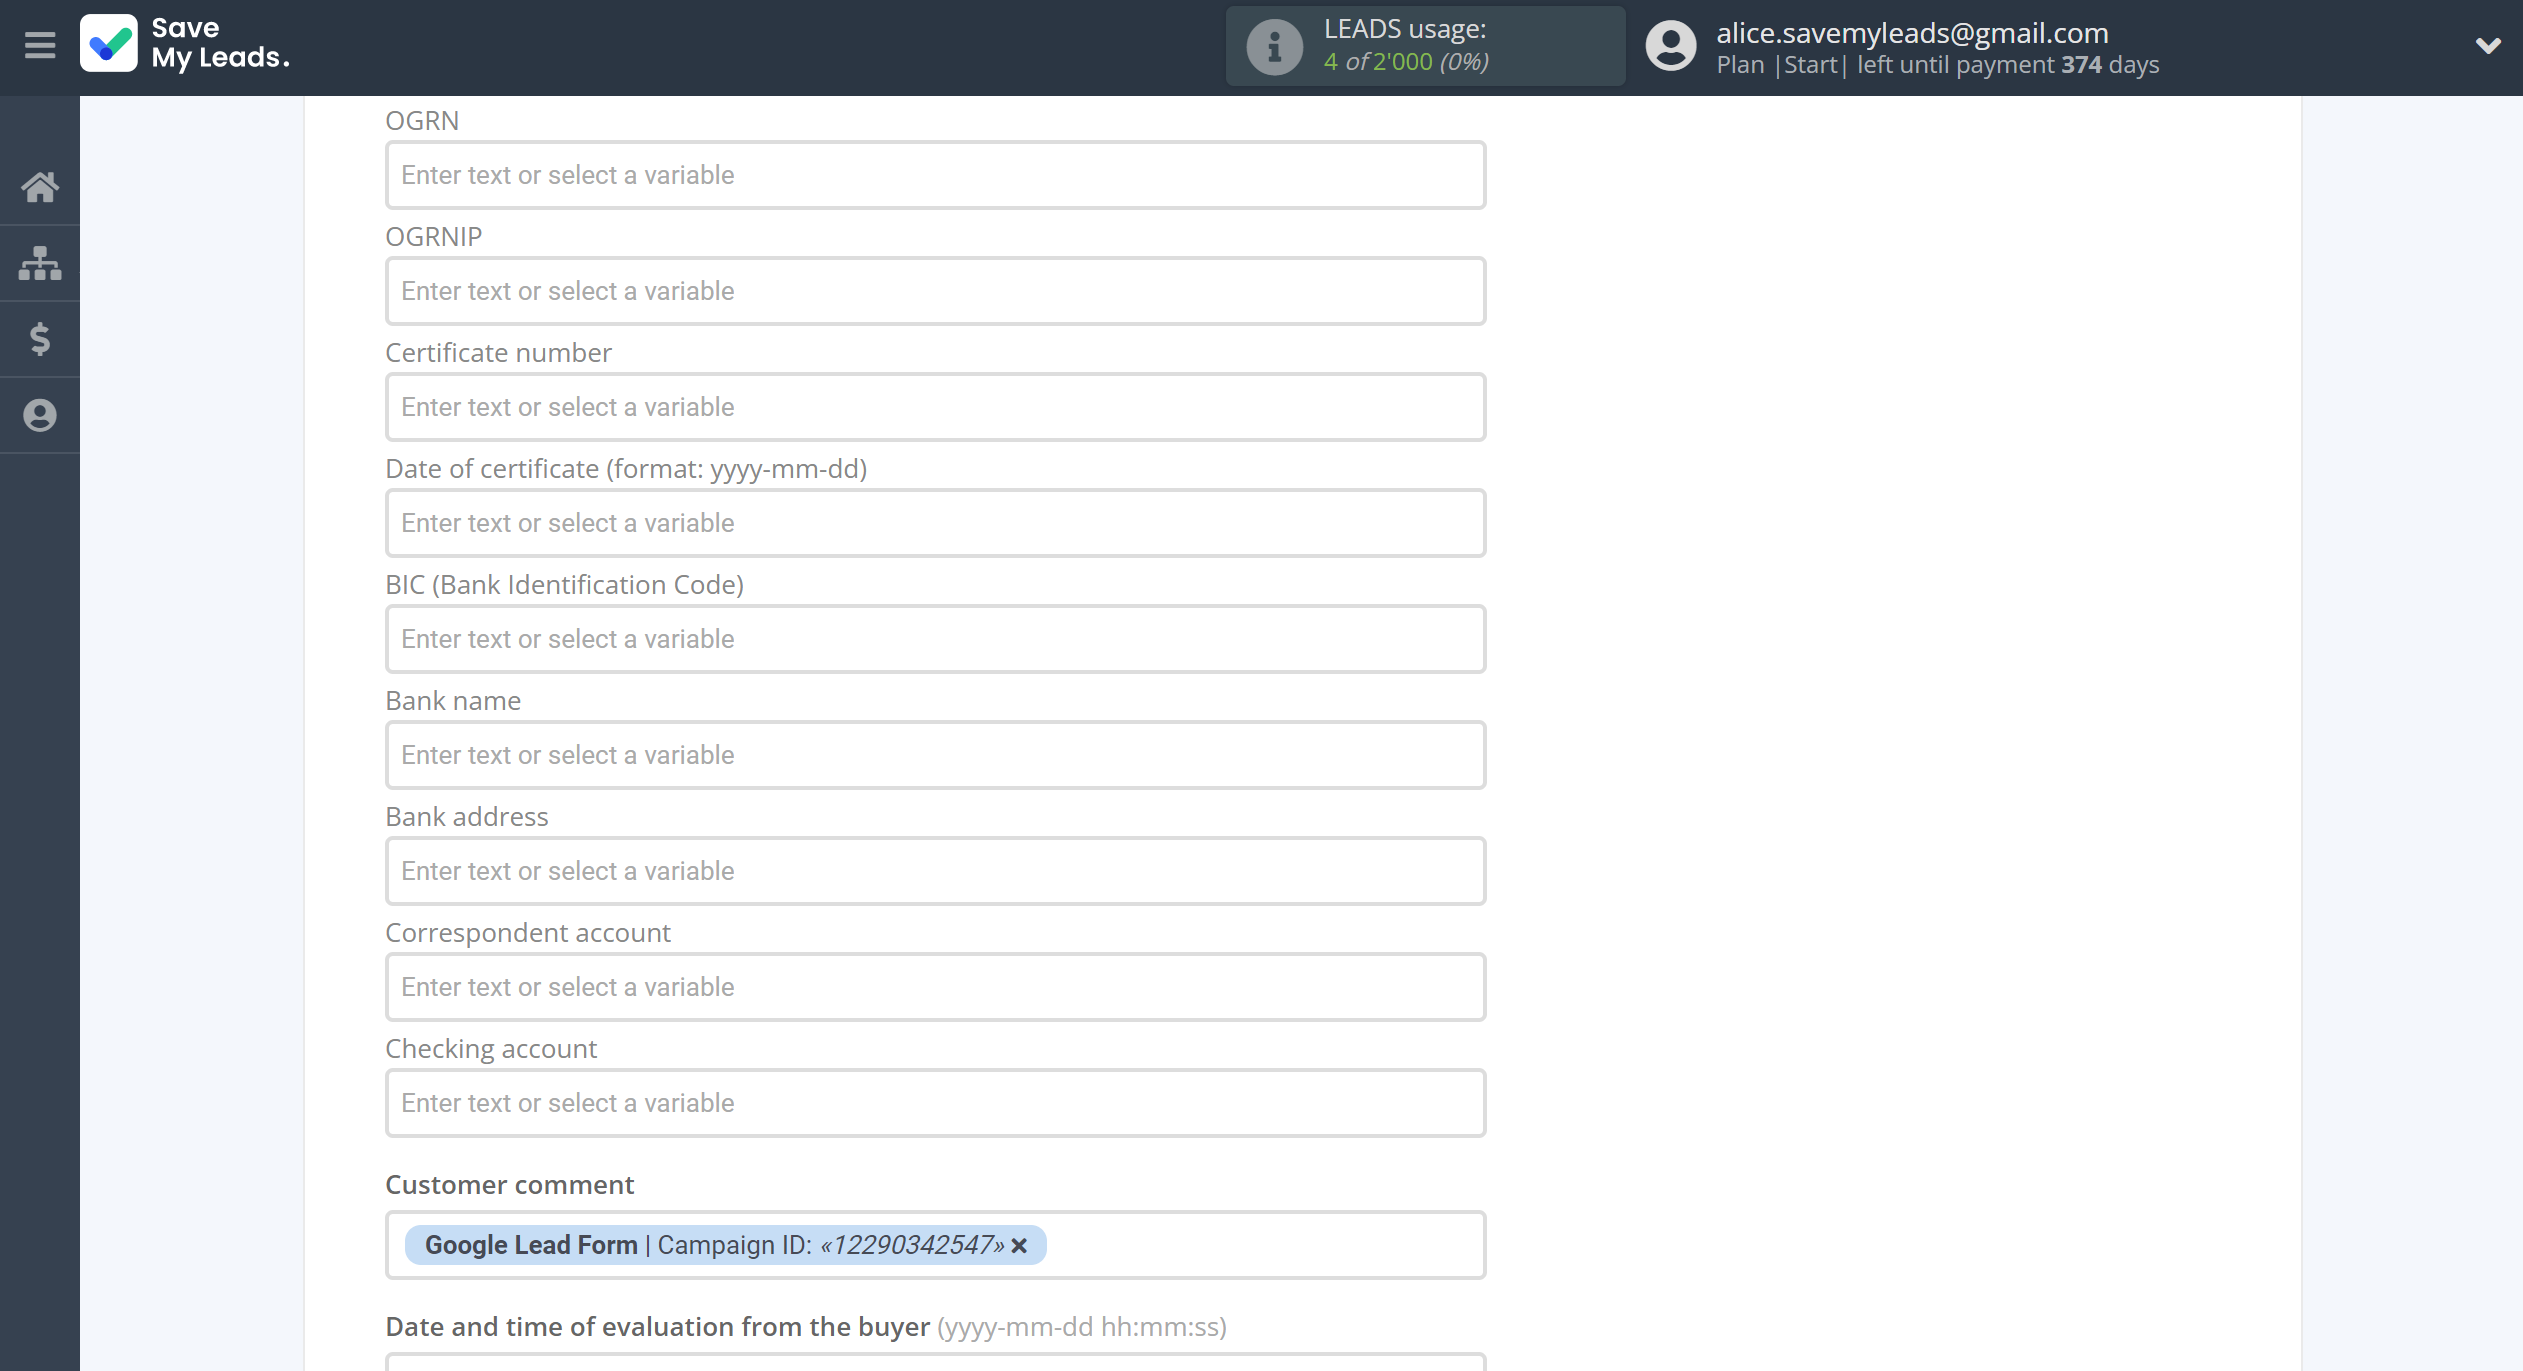Click the Certificate number input field
Screen dimensions: 2523x1371
[x=935, y=407]
